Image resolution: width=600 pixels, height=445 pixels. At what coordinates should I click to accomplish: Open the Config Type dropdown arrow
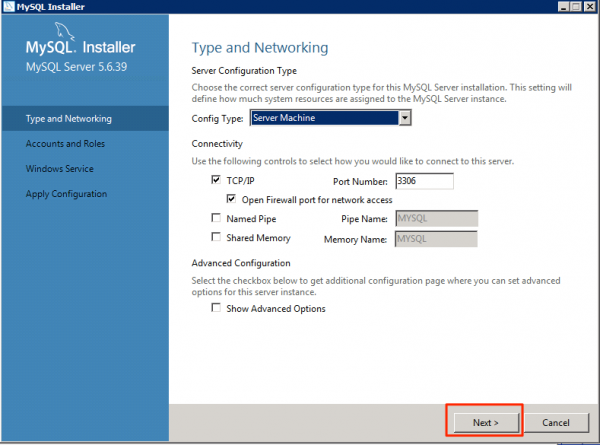point(404,118)
